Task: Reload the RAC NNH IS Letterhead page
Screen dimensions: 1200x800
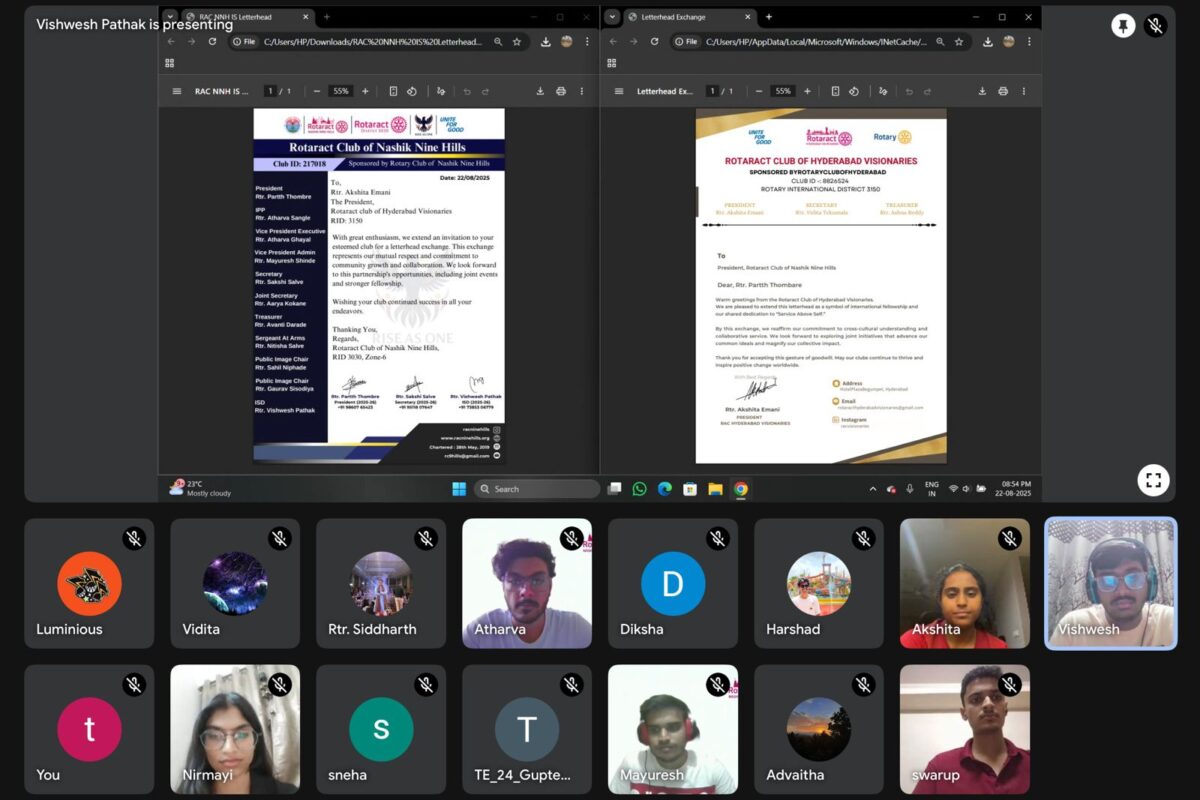Action: [x=212, y=42]
